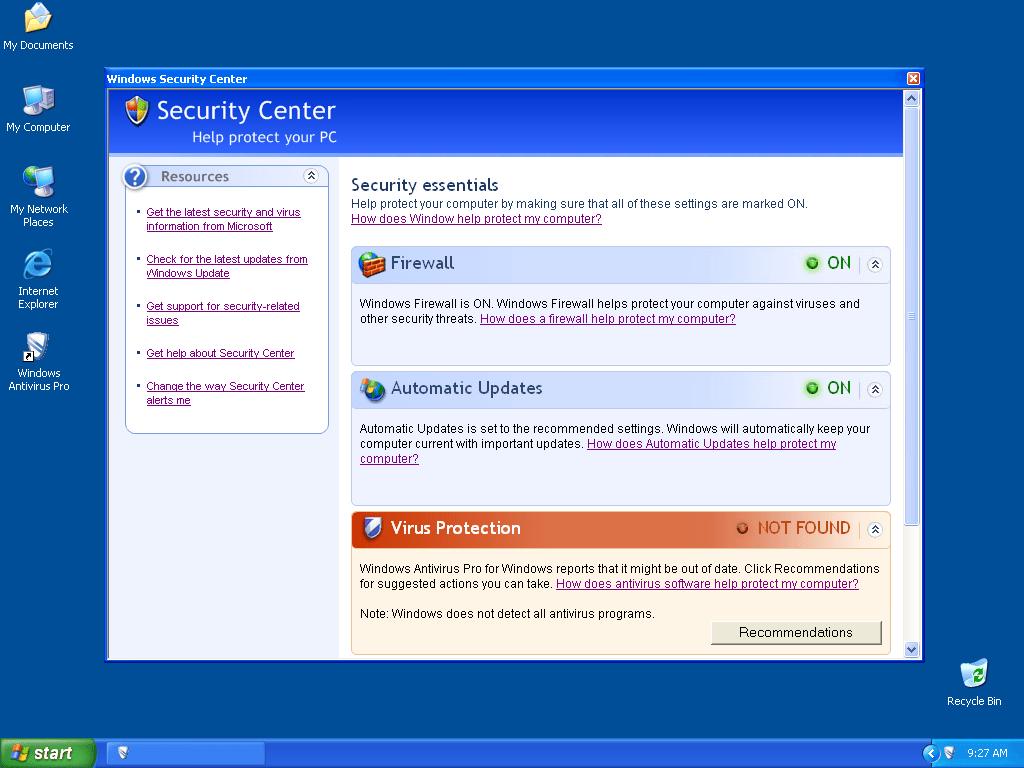Click the Automatic Updates globe icon
Image resolution: width=1024 pixels, height=768 pixels.
pos(372,389)
